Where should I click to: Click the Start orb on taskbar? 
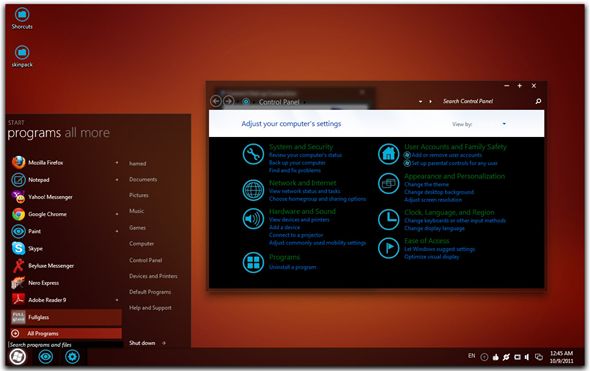pyautogui.click(x=18, y=356)
